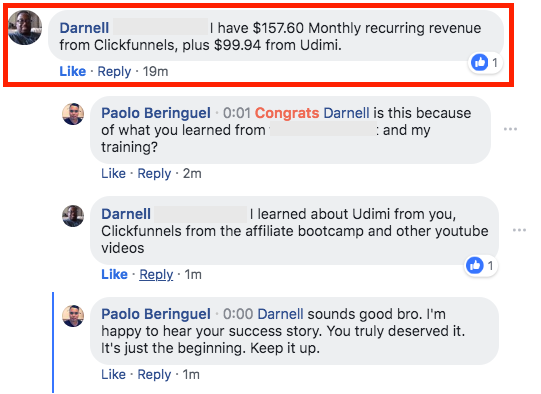Open Darnell's profile photo on the top comment

coord(25,28)
